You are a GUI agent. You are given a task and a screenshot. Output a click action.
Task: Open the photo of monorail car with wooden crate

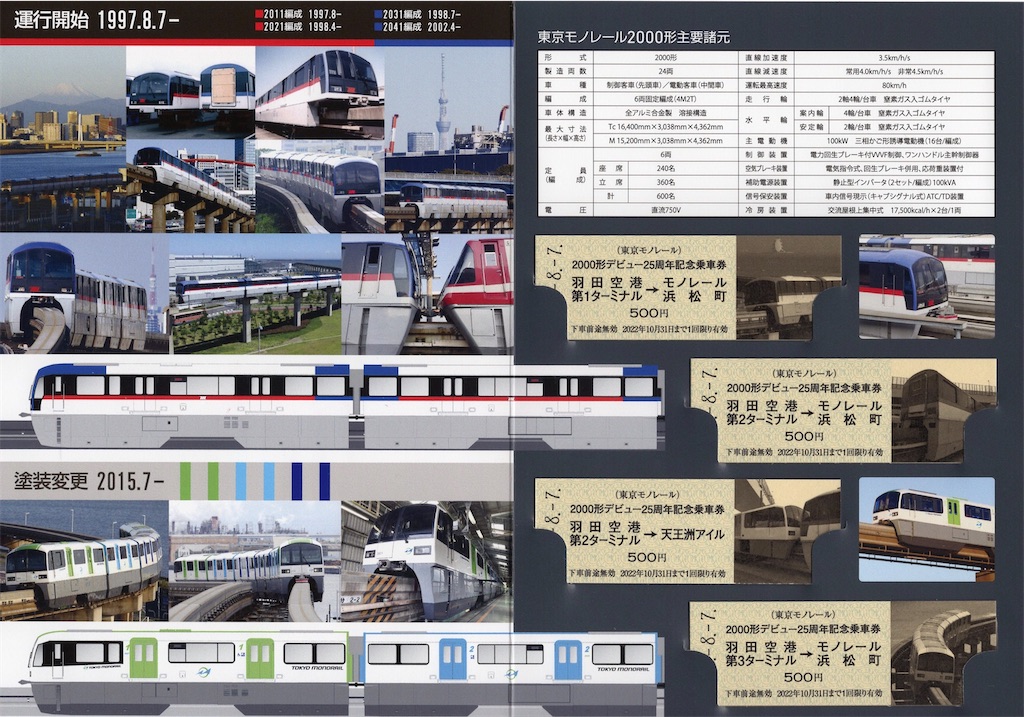pyautogui.click(x=190, y=92)
